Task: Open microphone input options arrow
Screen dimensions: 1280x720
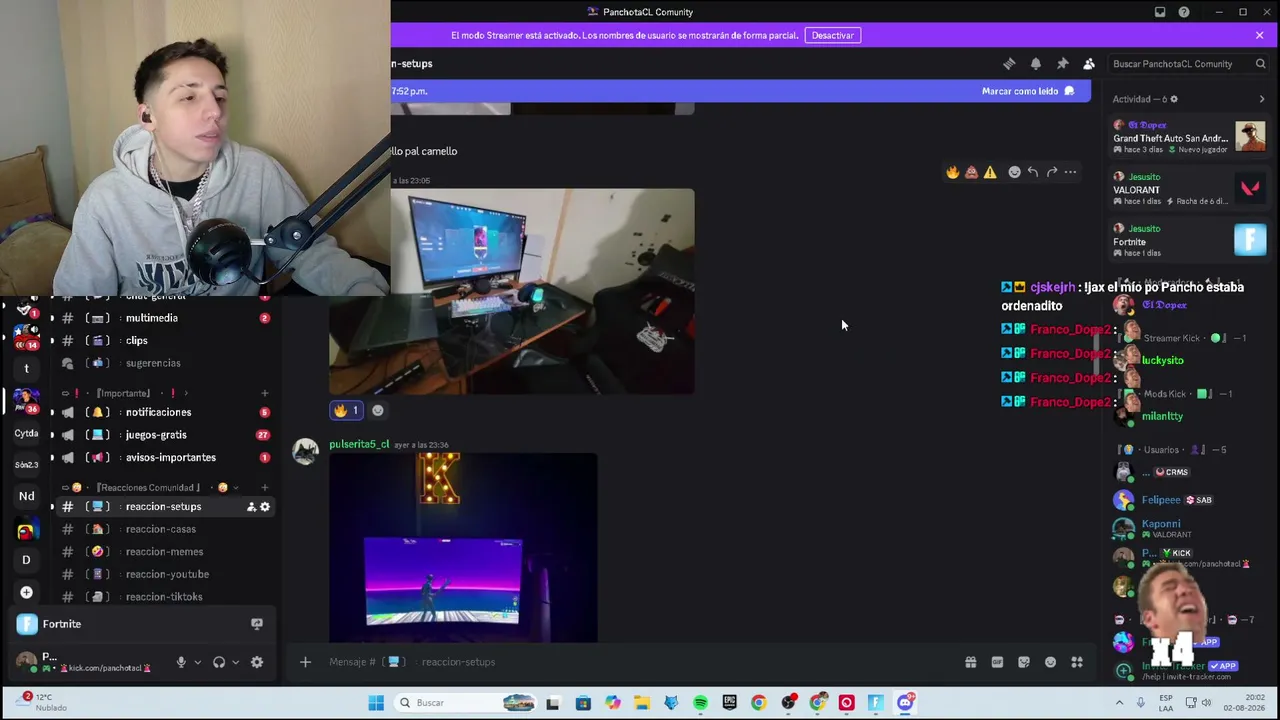Action: point(197,662)
